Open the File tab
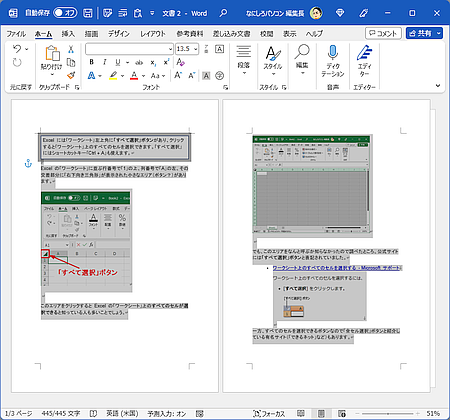 coord(16,34)
